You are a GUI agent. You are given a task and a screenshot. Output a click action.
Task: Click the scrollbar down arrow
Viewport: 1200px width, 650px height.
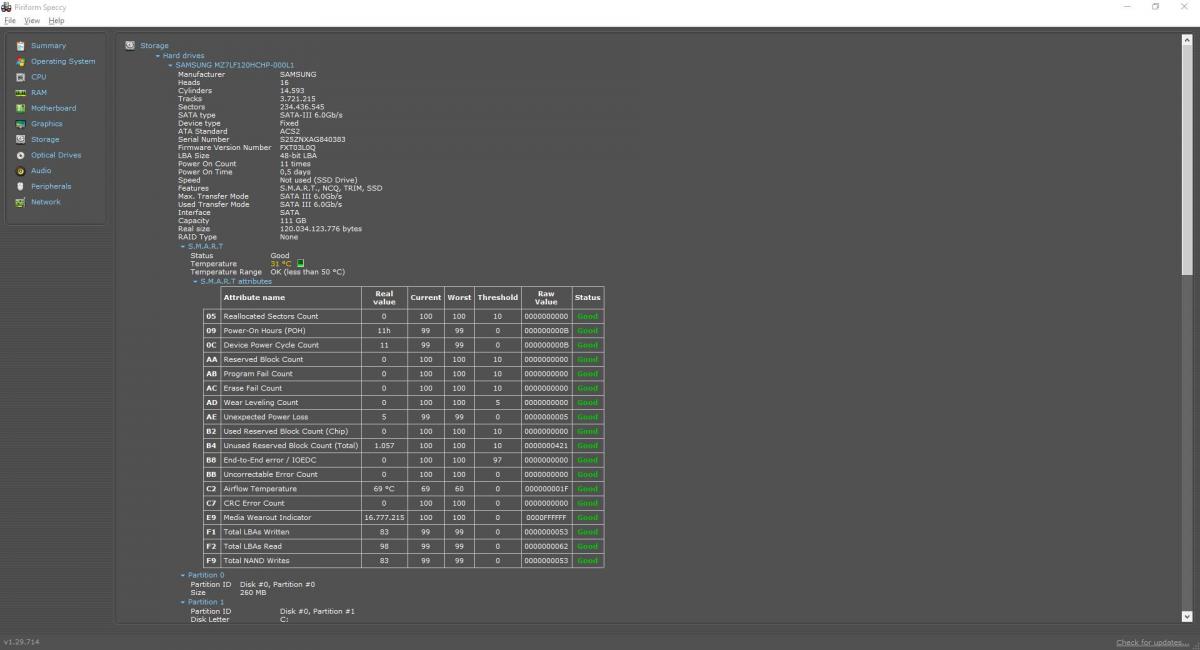pos(1187,617)
